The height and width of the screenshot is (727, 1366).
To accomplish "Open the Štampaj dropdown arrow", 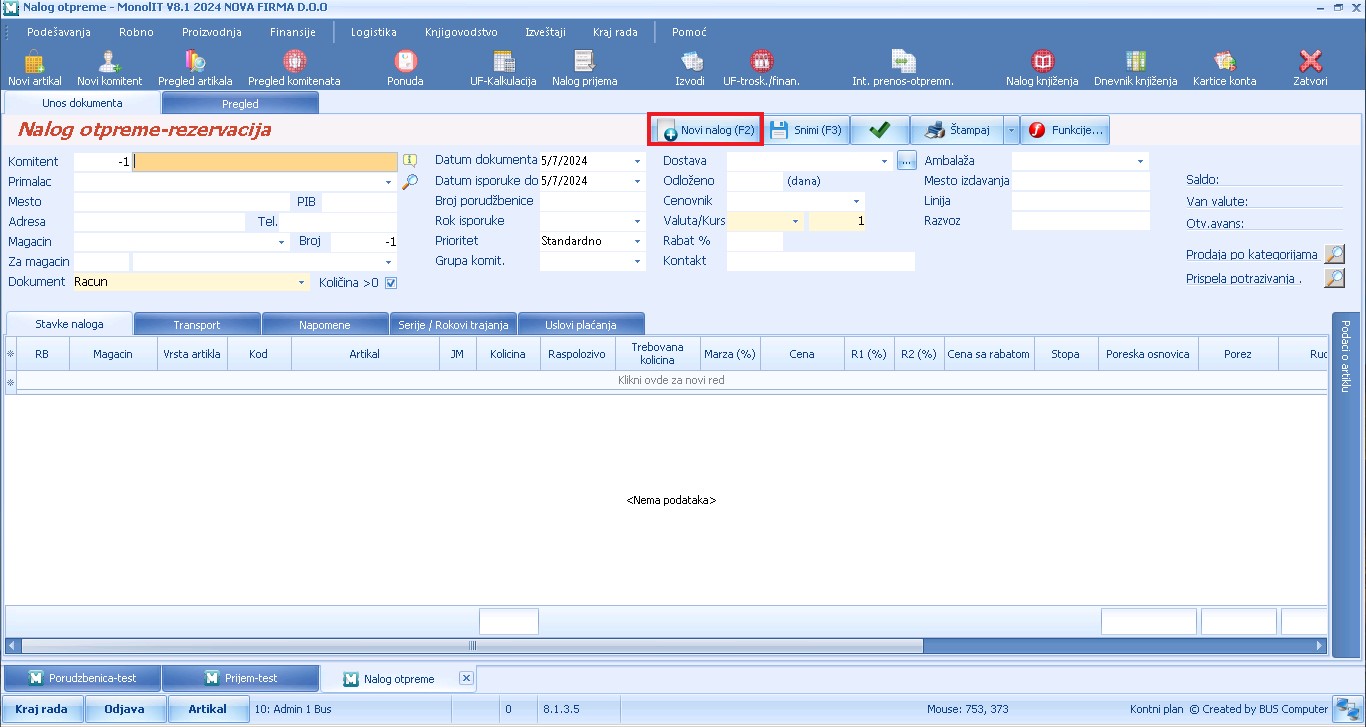I will tap(1011, 130).
